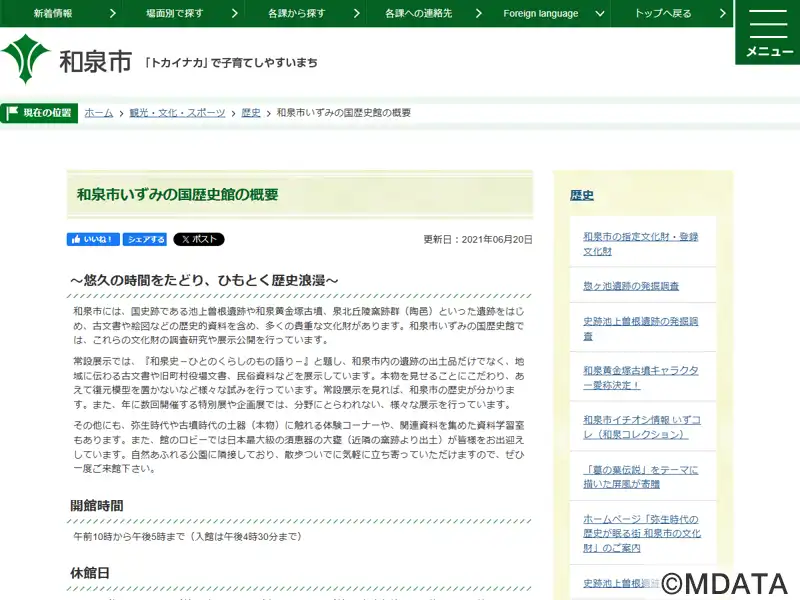Click the 歴史 breadcrumb link
The height and width of the screenshot is (600, 800).
251,113
